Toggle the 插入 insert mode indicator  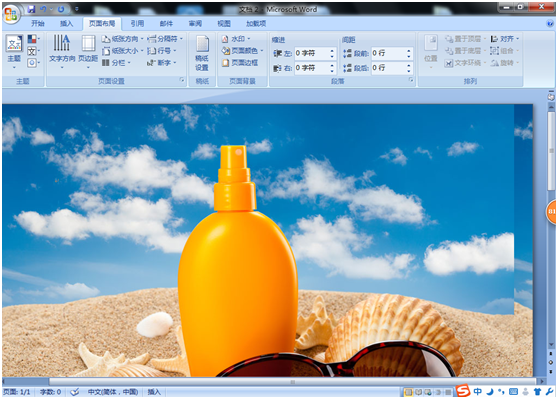click(154, 392)
